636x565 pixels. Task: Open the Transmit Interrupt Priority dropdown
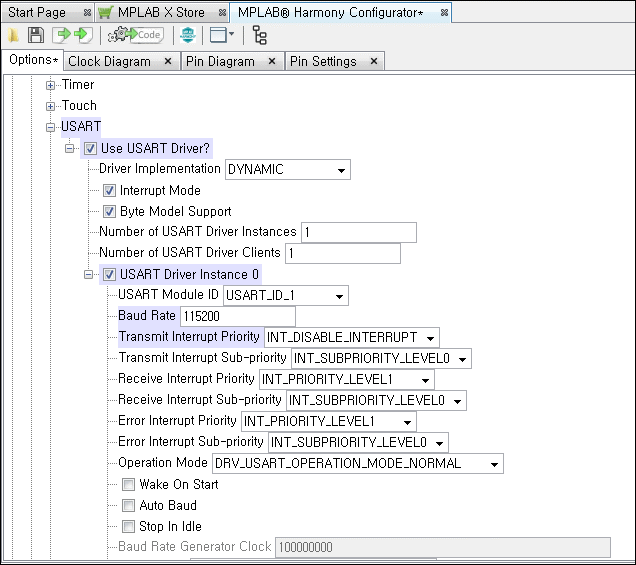click(351, 337)
